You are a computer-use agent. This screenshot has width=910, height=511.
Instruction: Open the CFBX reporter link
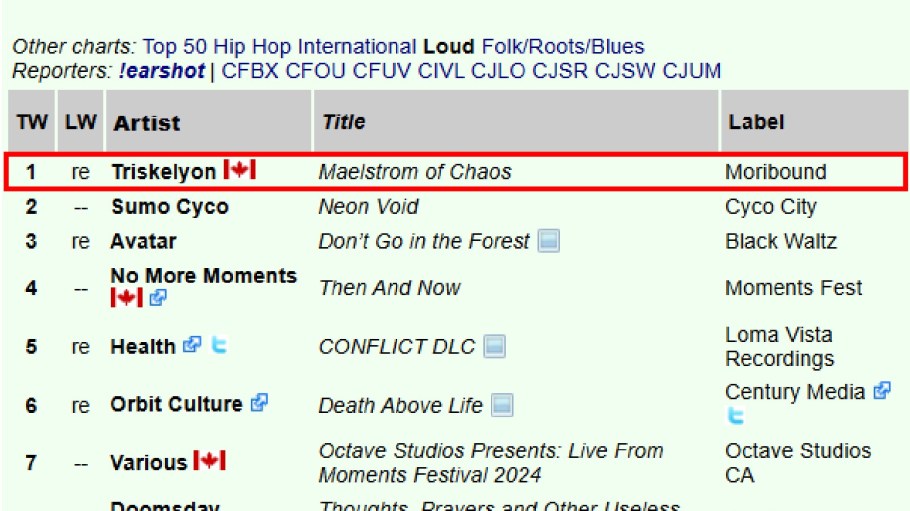click(250, 71)
